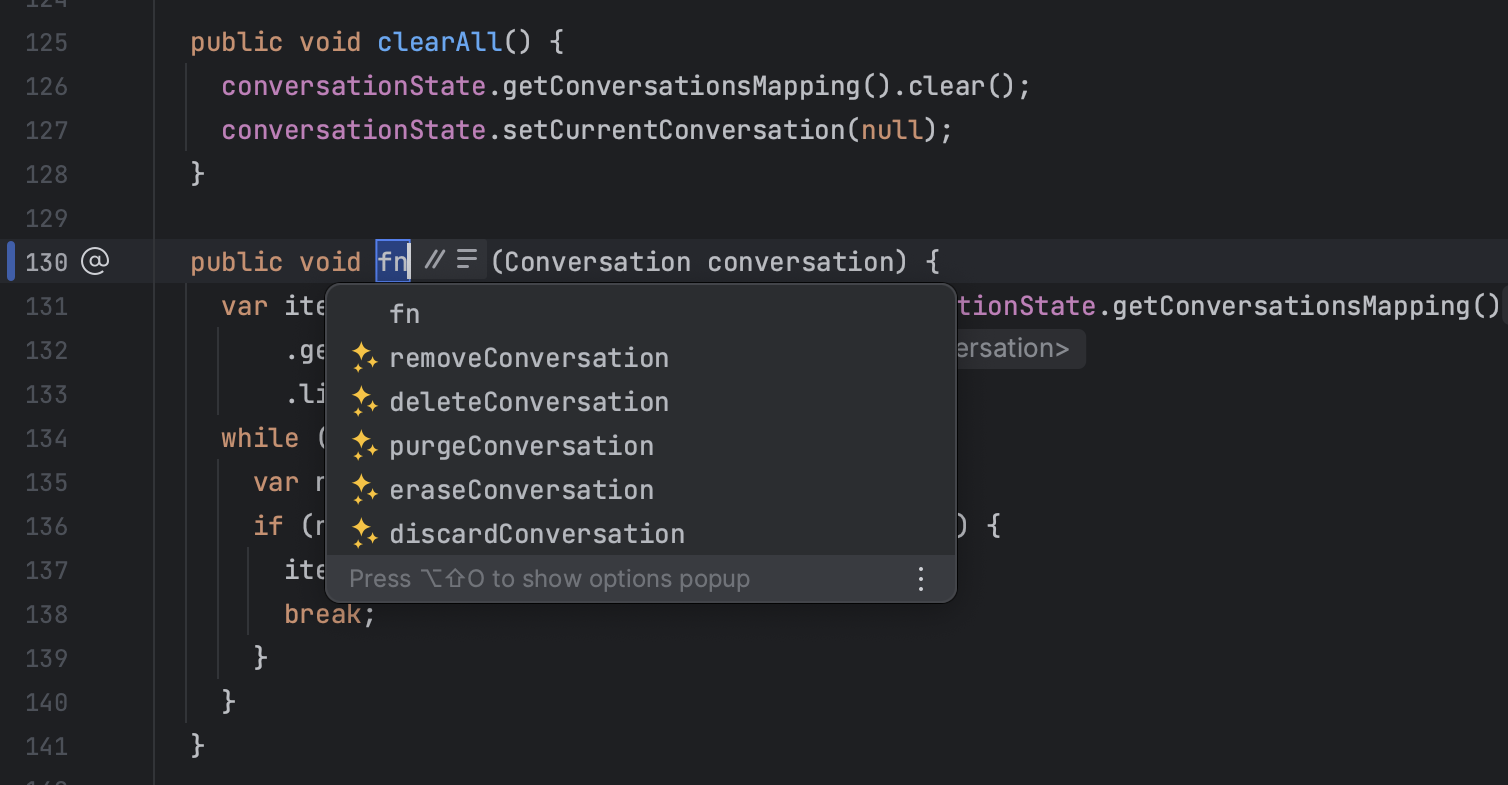1508x785 pixels.
Task: Toggle the rename comments option icon
Action: 434,261
